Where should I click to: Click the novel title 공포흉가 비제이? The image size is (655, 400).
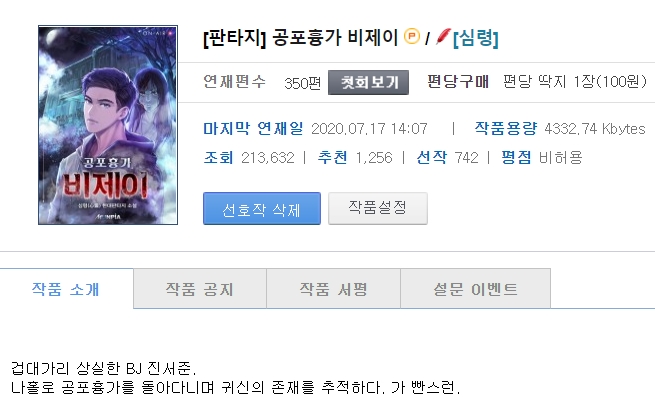335,38
